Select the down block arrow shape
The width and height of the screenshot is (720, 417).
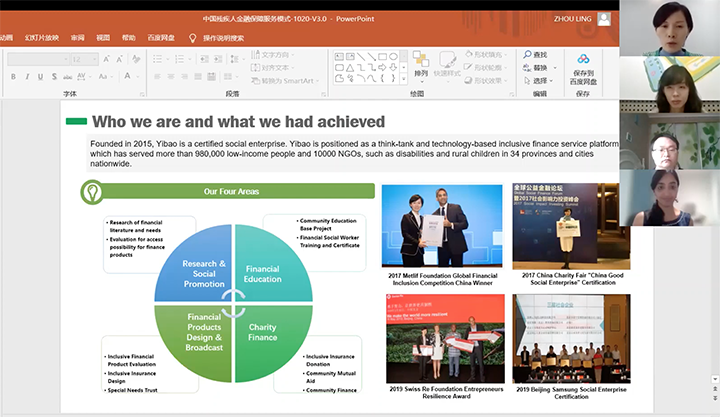coord(394,68)
